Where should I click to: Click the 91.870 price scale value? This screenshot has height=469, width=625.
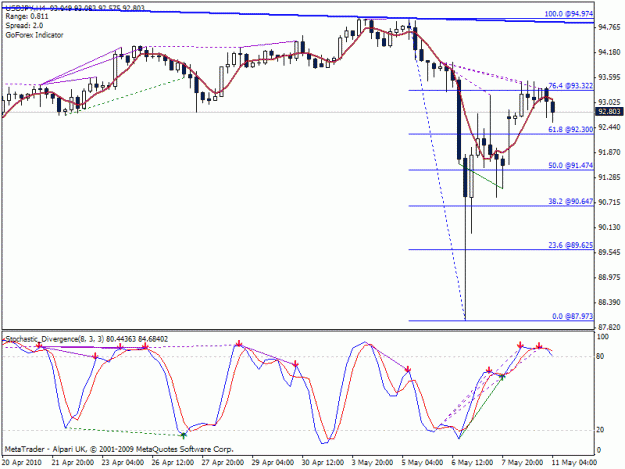click(609, 152)
